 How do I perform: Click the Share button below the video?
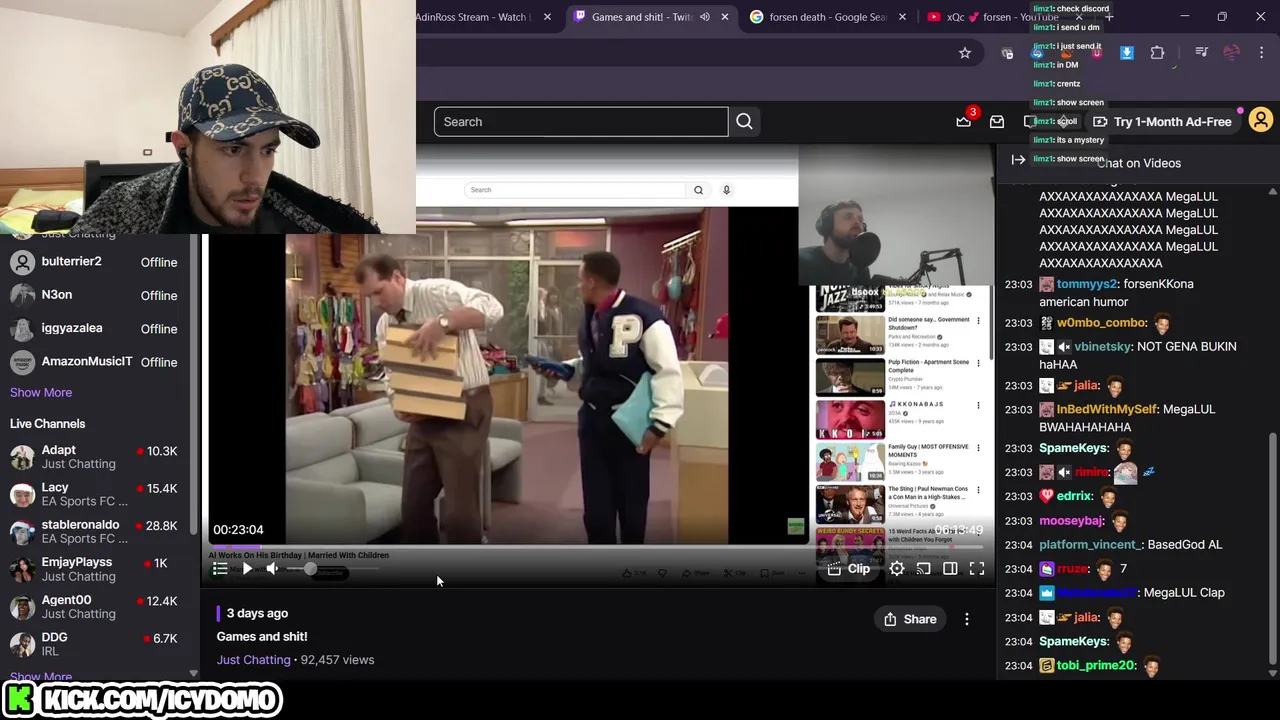click(x=910, y=619)
